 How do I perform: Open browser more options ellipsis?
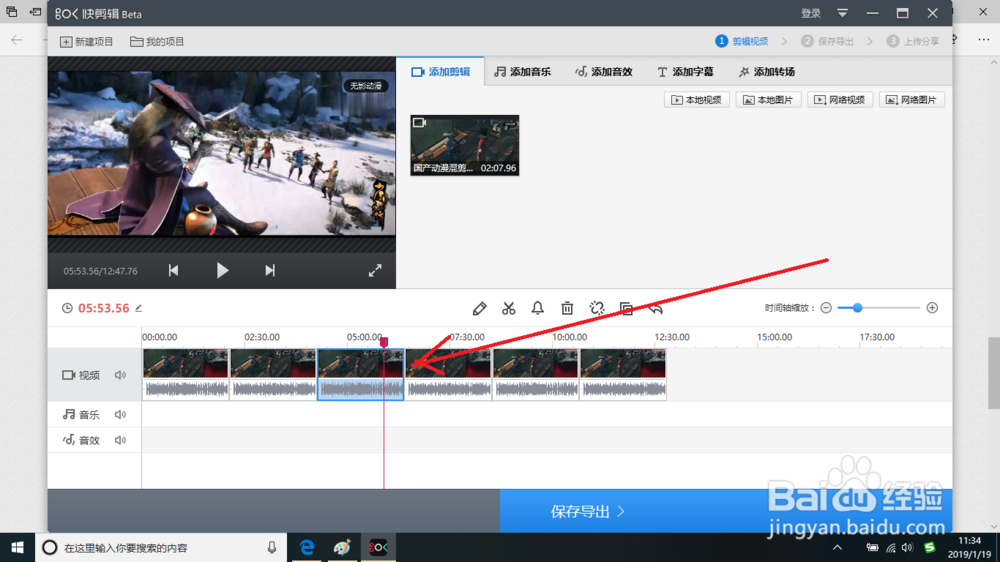point(983,40)
